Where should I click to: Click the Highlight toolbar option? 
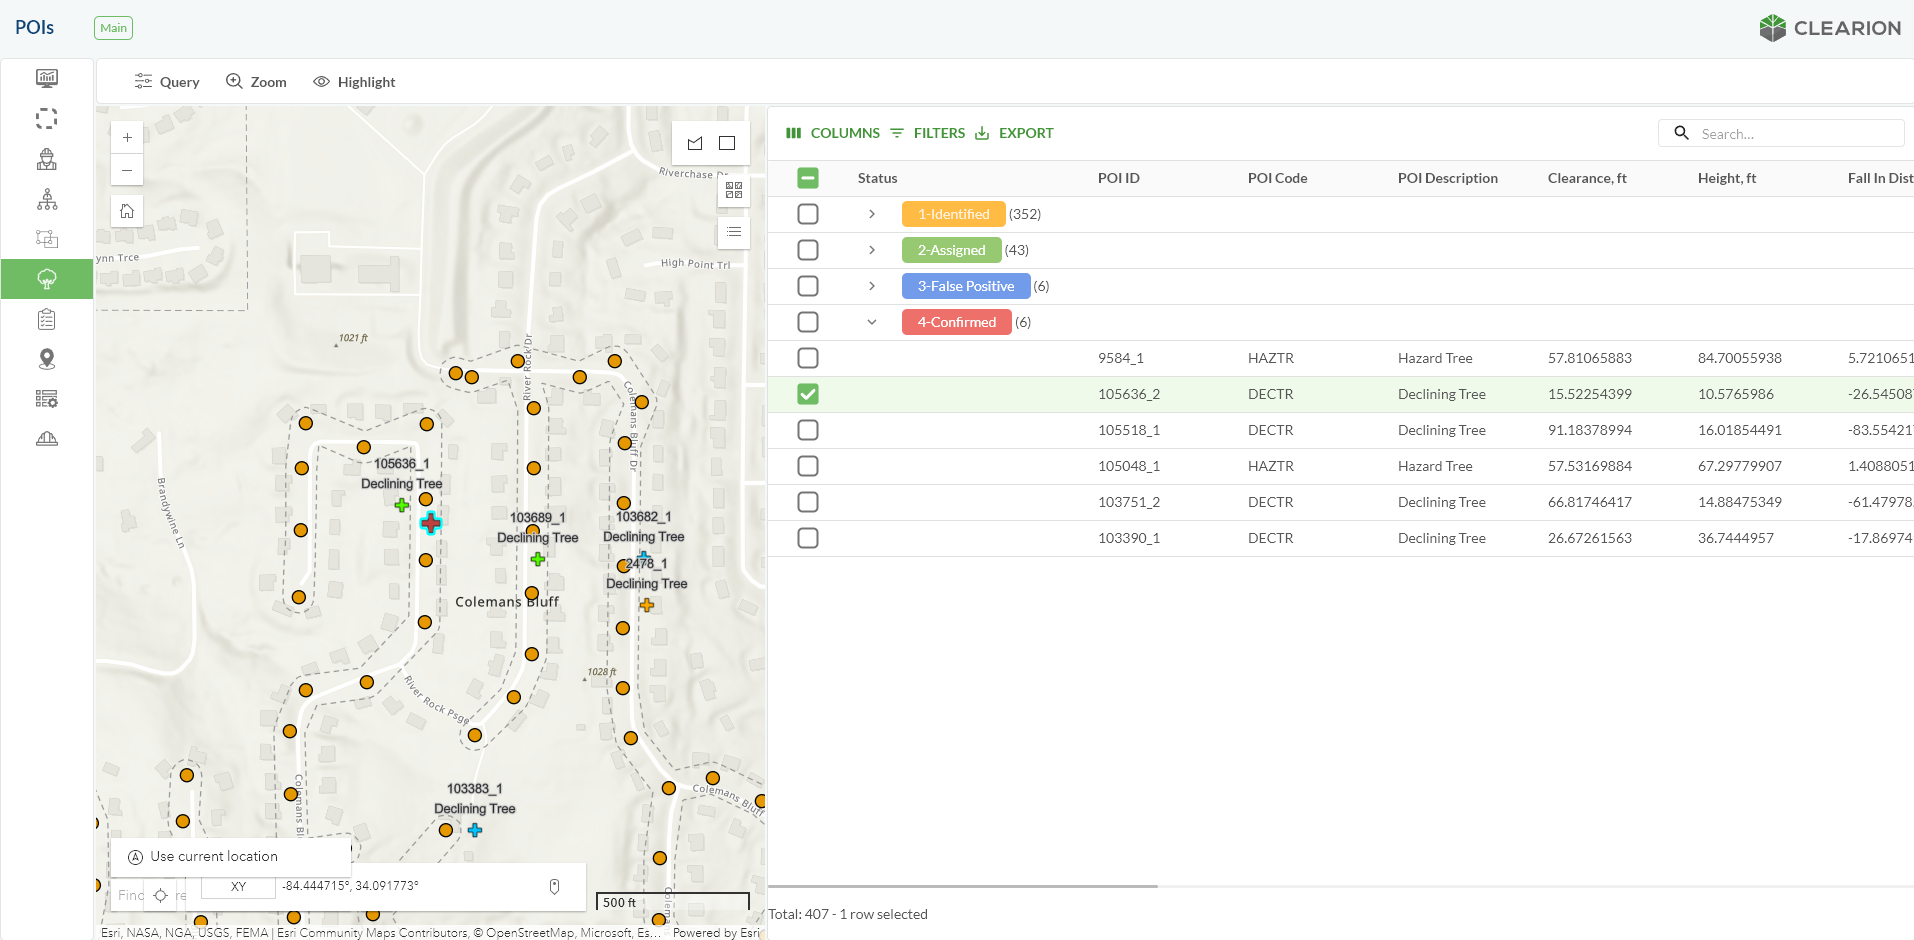click(x=354, y=82)
